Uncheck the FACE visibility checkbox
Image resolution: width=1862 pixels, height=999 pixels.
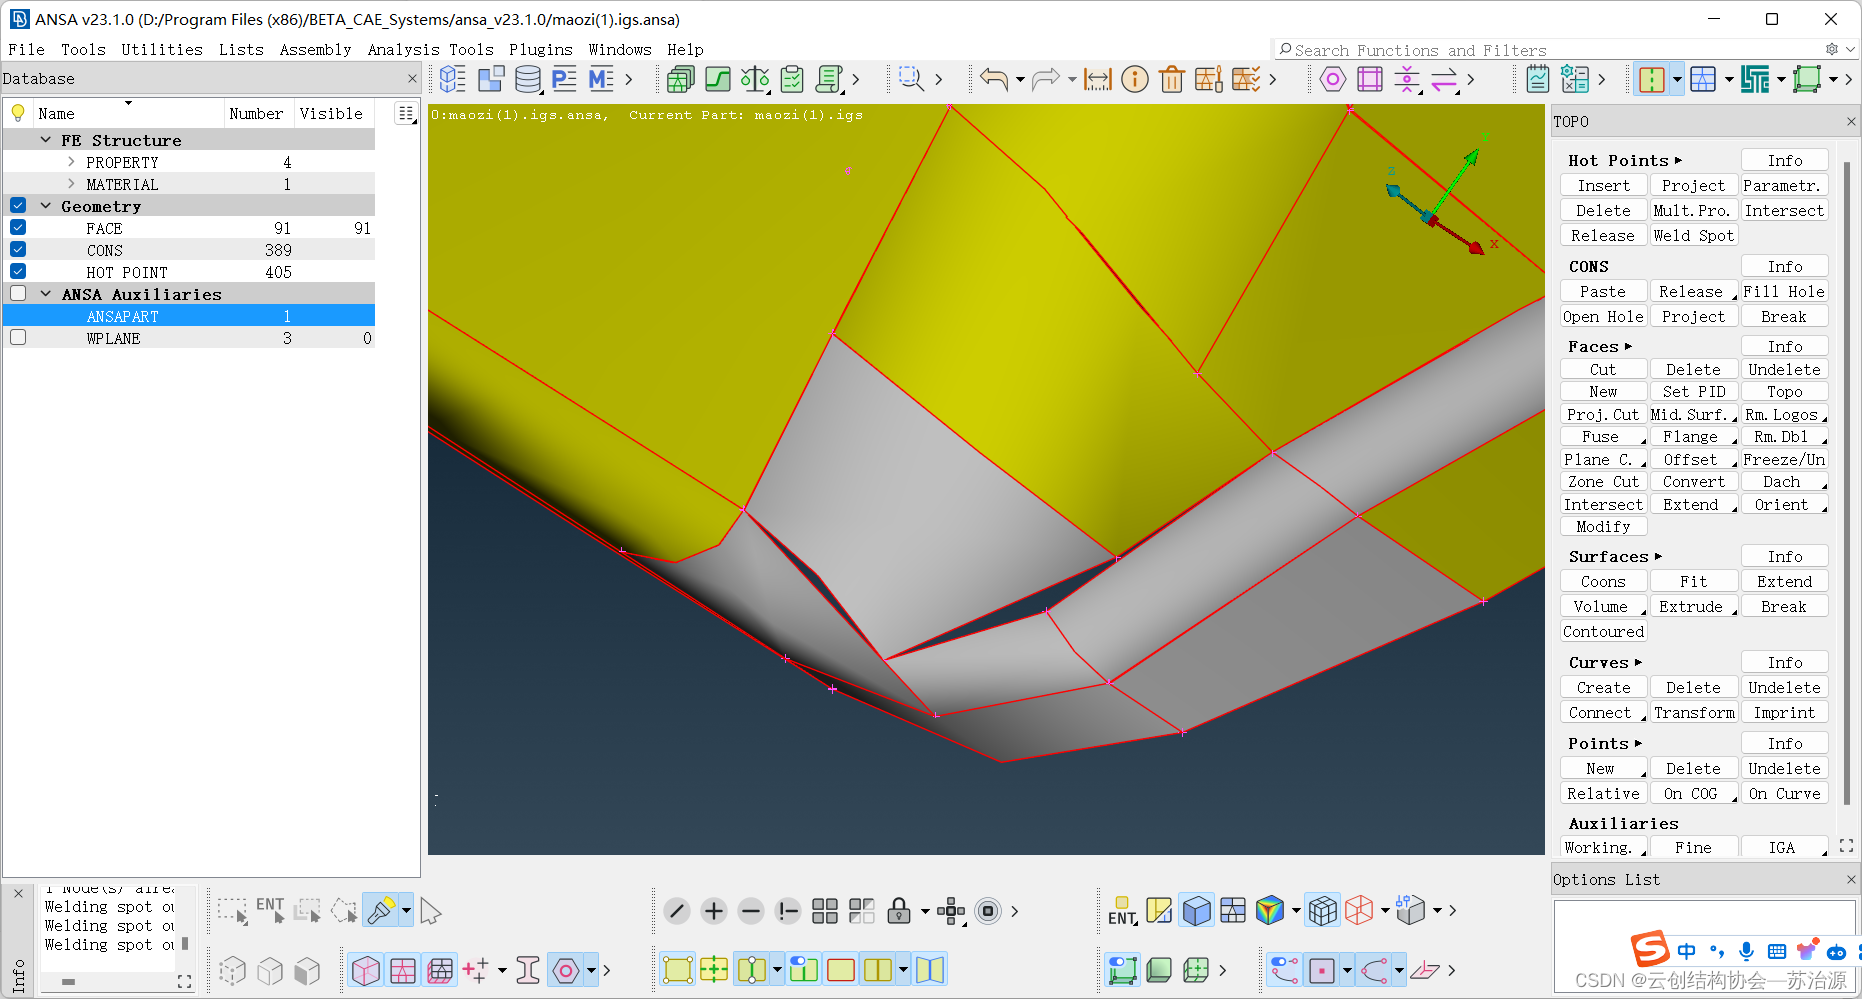(x=18, y=228)
